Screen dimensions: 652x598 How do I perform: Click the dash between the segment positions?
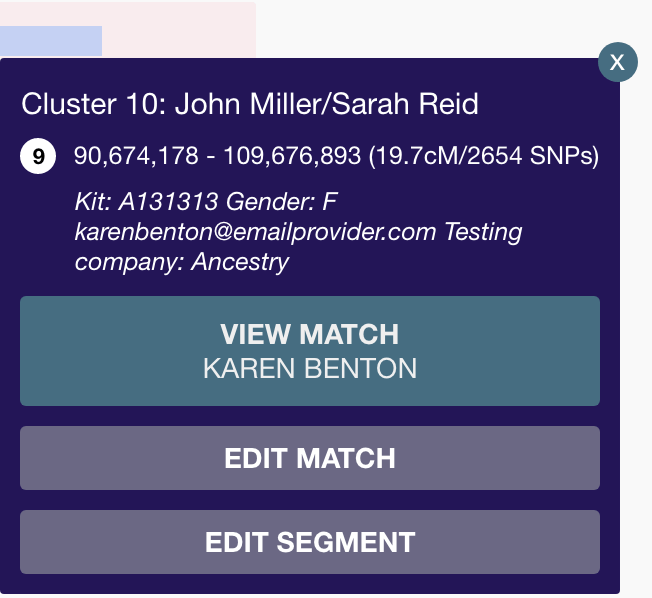point(211,157)
